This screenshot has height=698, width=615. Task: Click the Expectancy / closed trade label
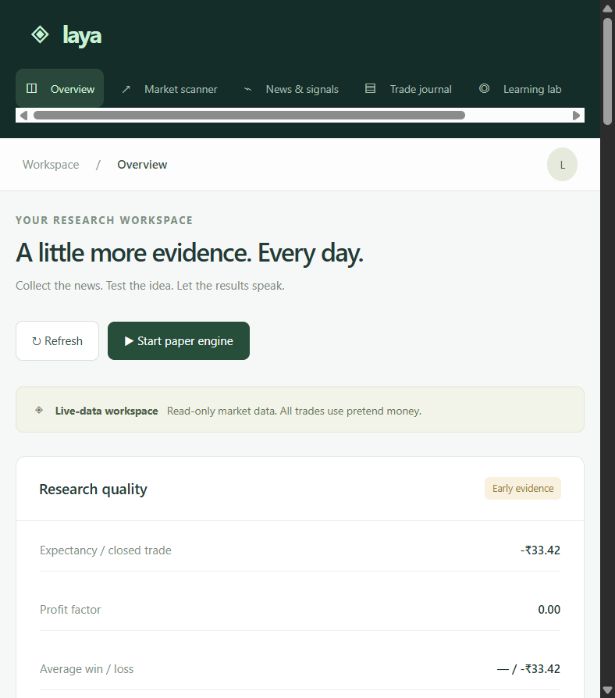coord(105,550)
